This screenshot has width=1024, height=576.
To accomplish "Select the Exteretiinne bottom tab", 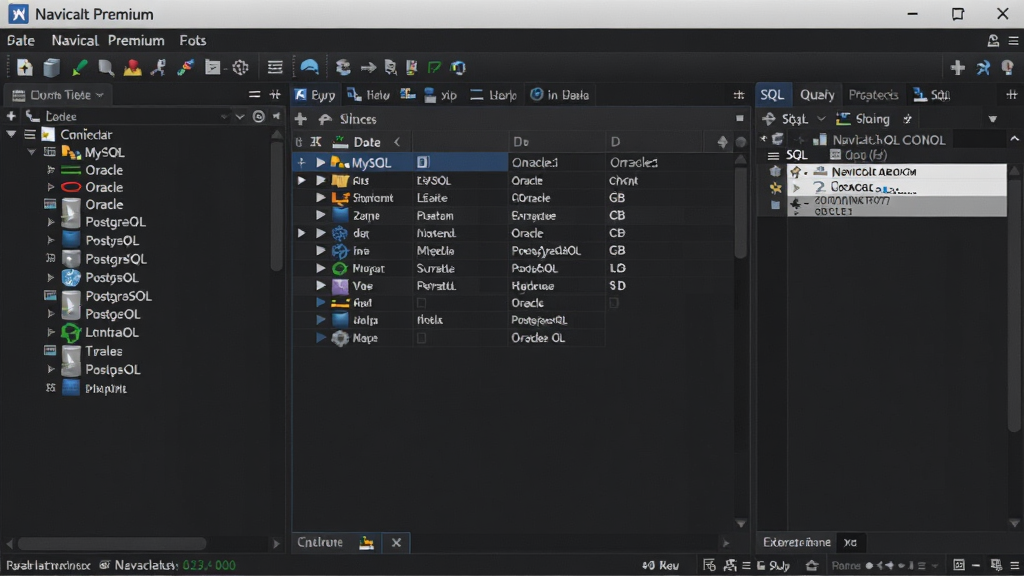I will pyautogui.click(x=797, y=542).
